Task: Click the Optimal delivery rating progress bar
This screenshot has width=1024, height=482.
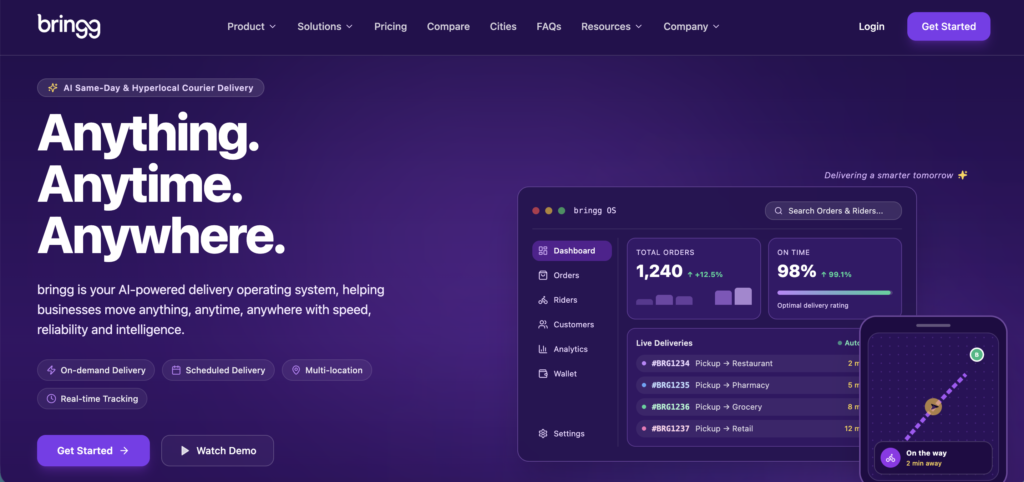Action: 835,293
